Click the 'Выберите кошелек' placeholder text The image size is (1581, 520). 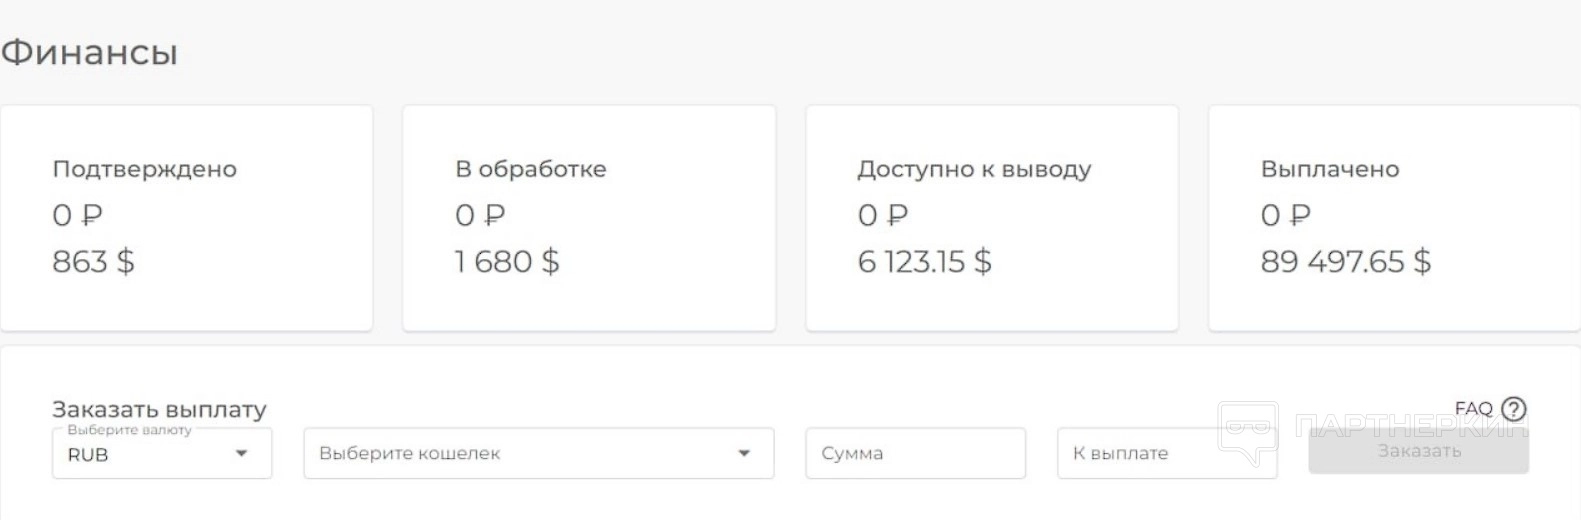pyautogui.click(x=409, y=453)
